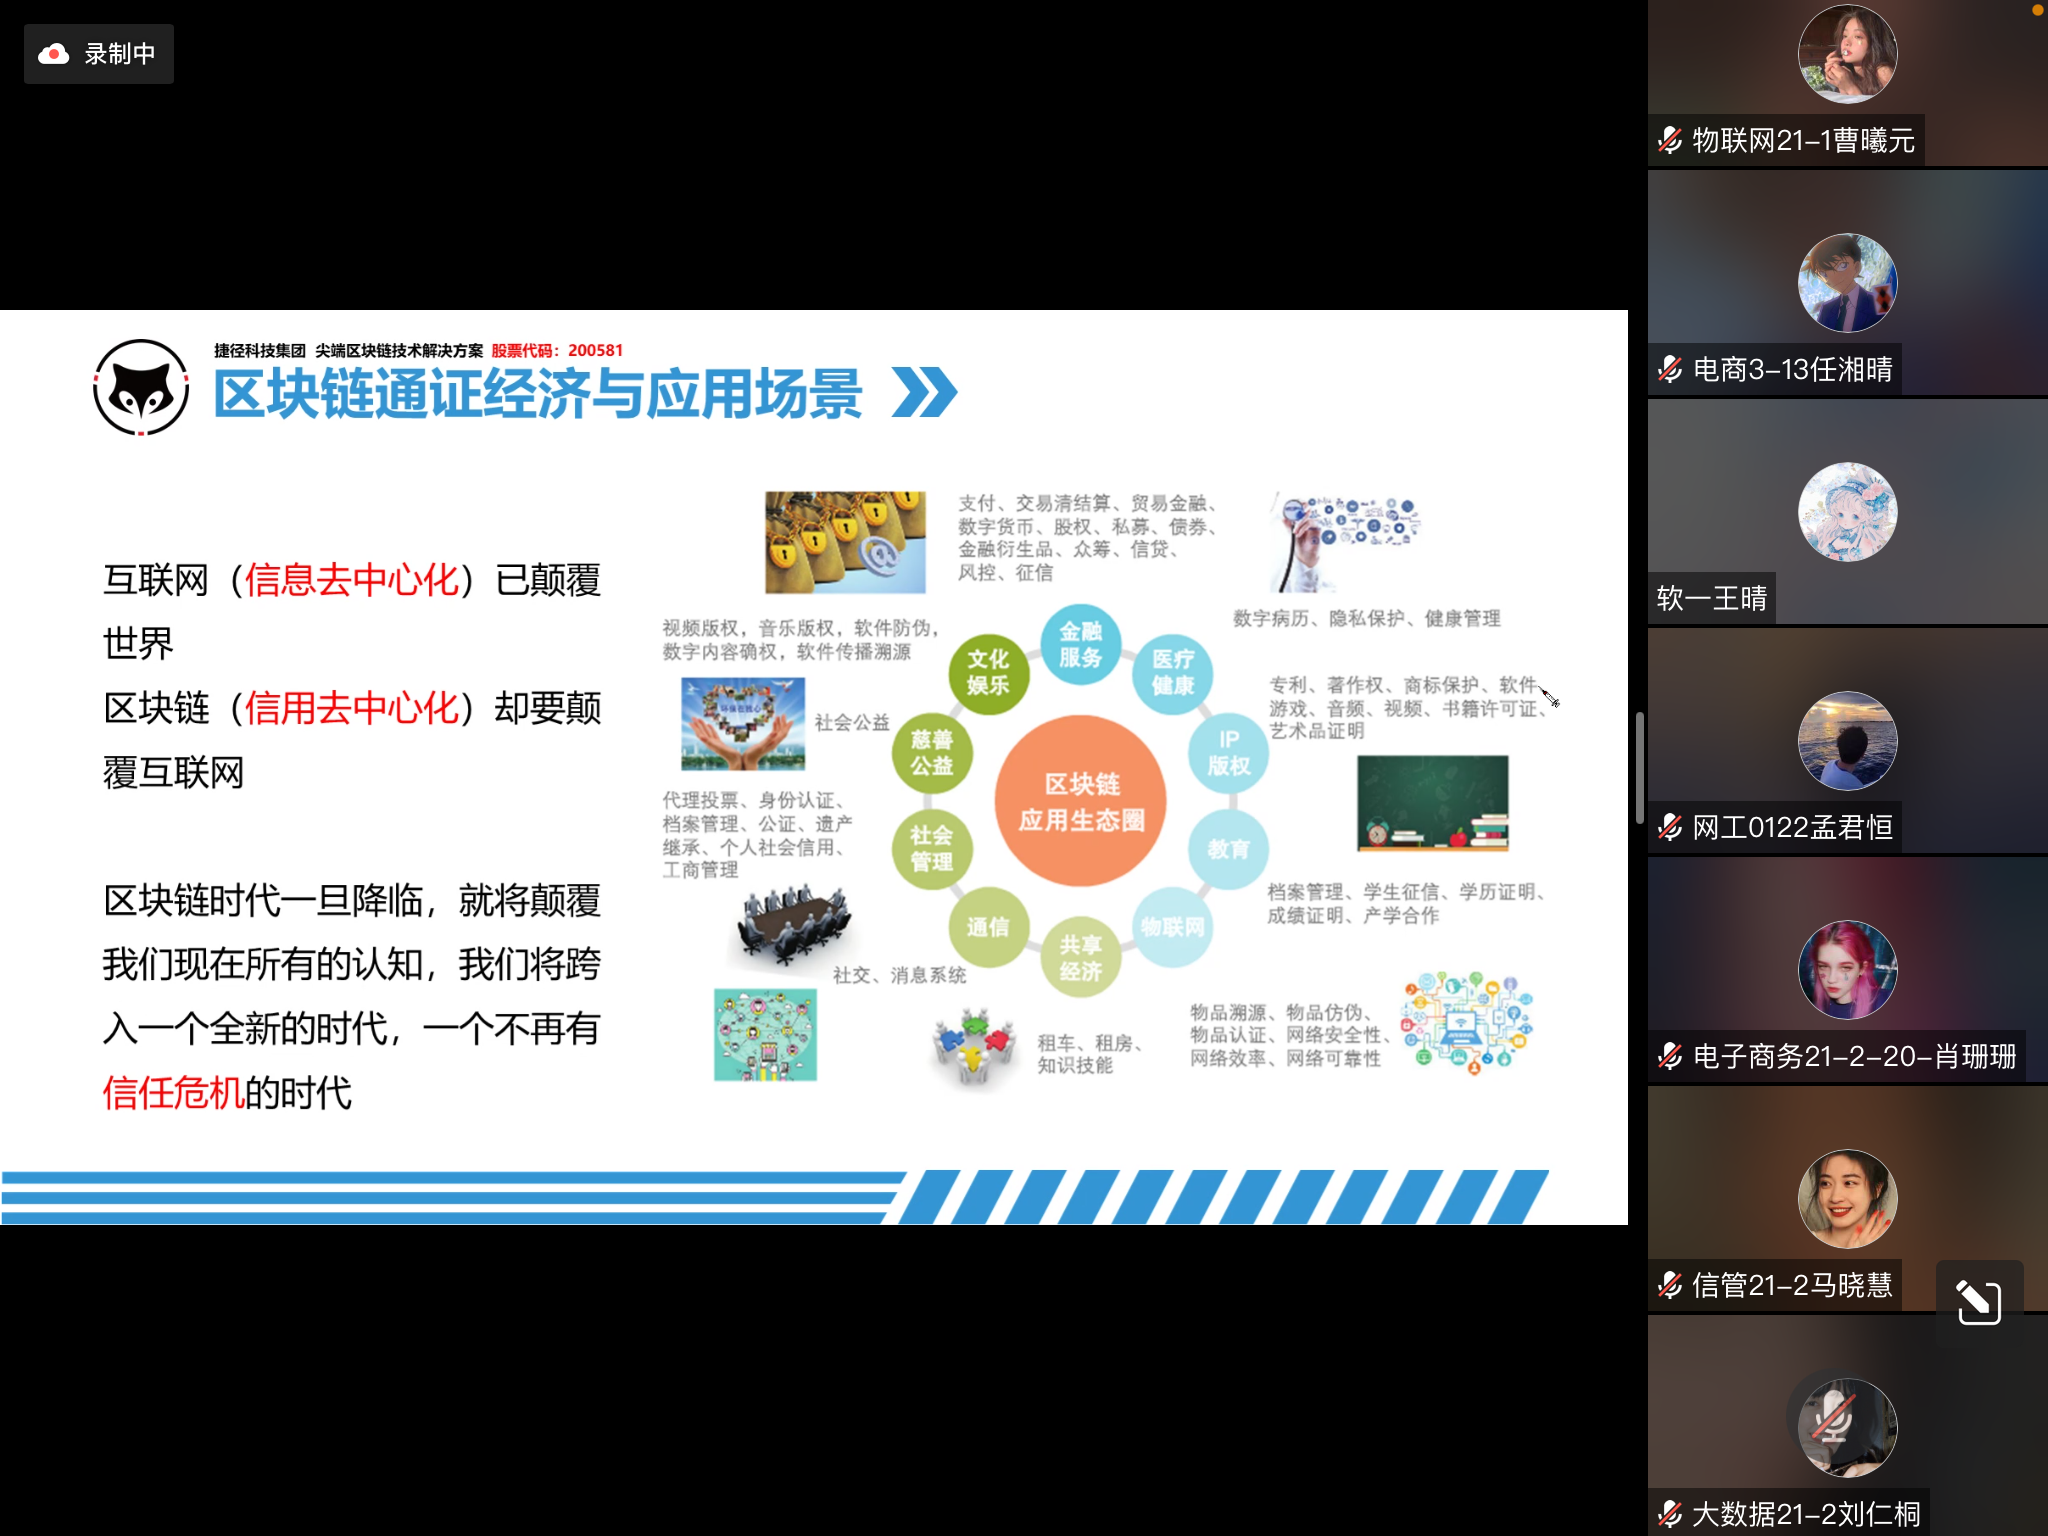
Task: Click muted mic icon beside 信管21-2马晓慧
Action: 1669,1285
